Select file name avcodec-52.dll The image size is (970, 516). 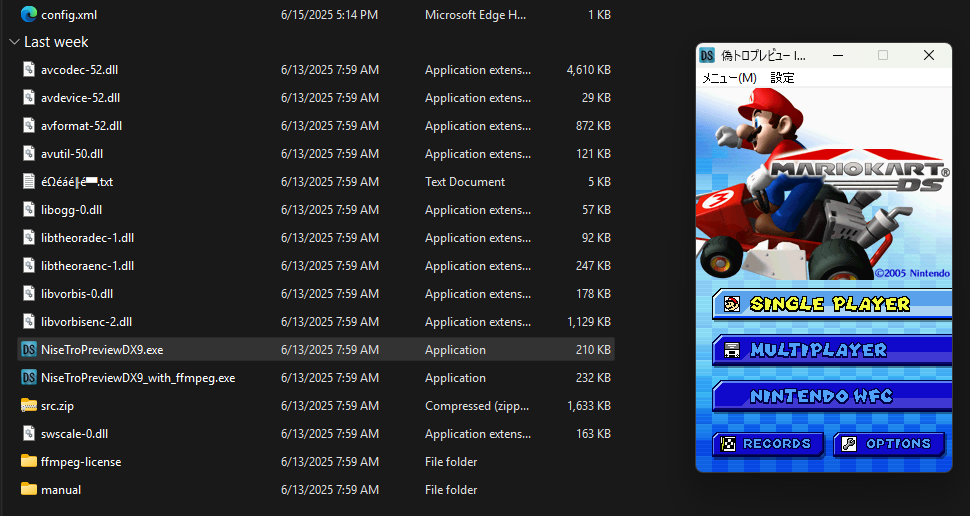pos(79,70)
